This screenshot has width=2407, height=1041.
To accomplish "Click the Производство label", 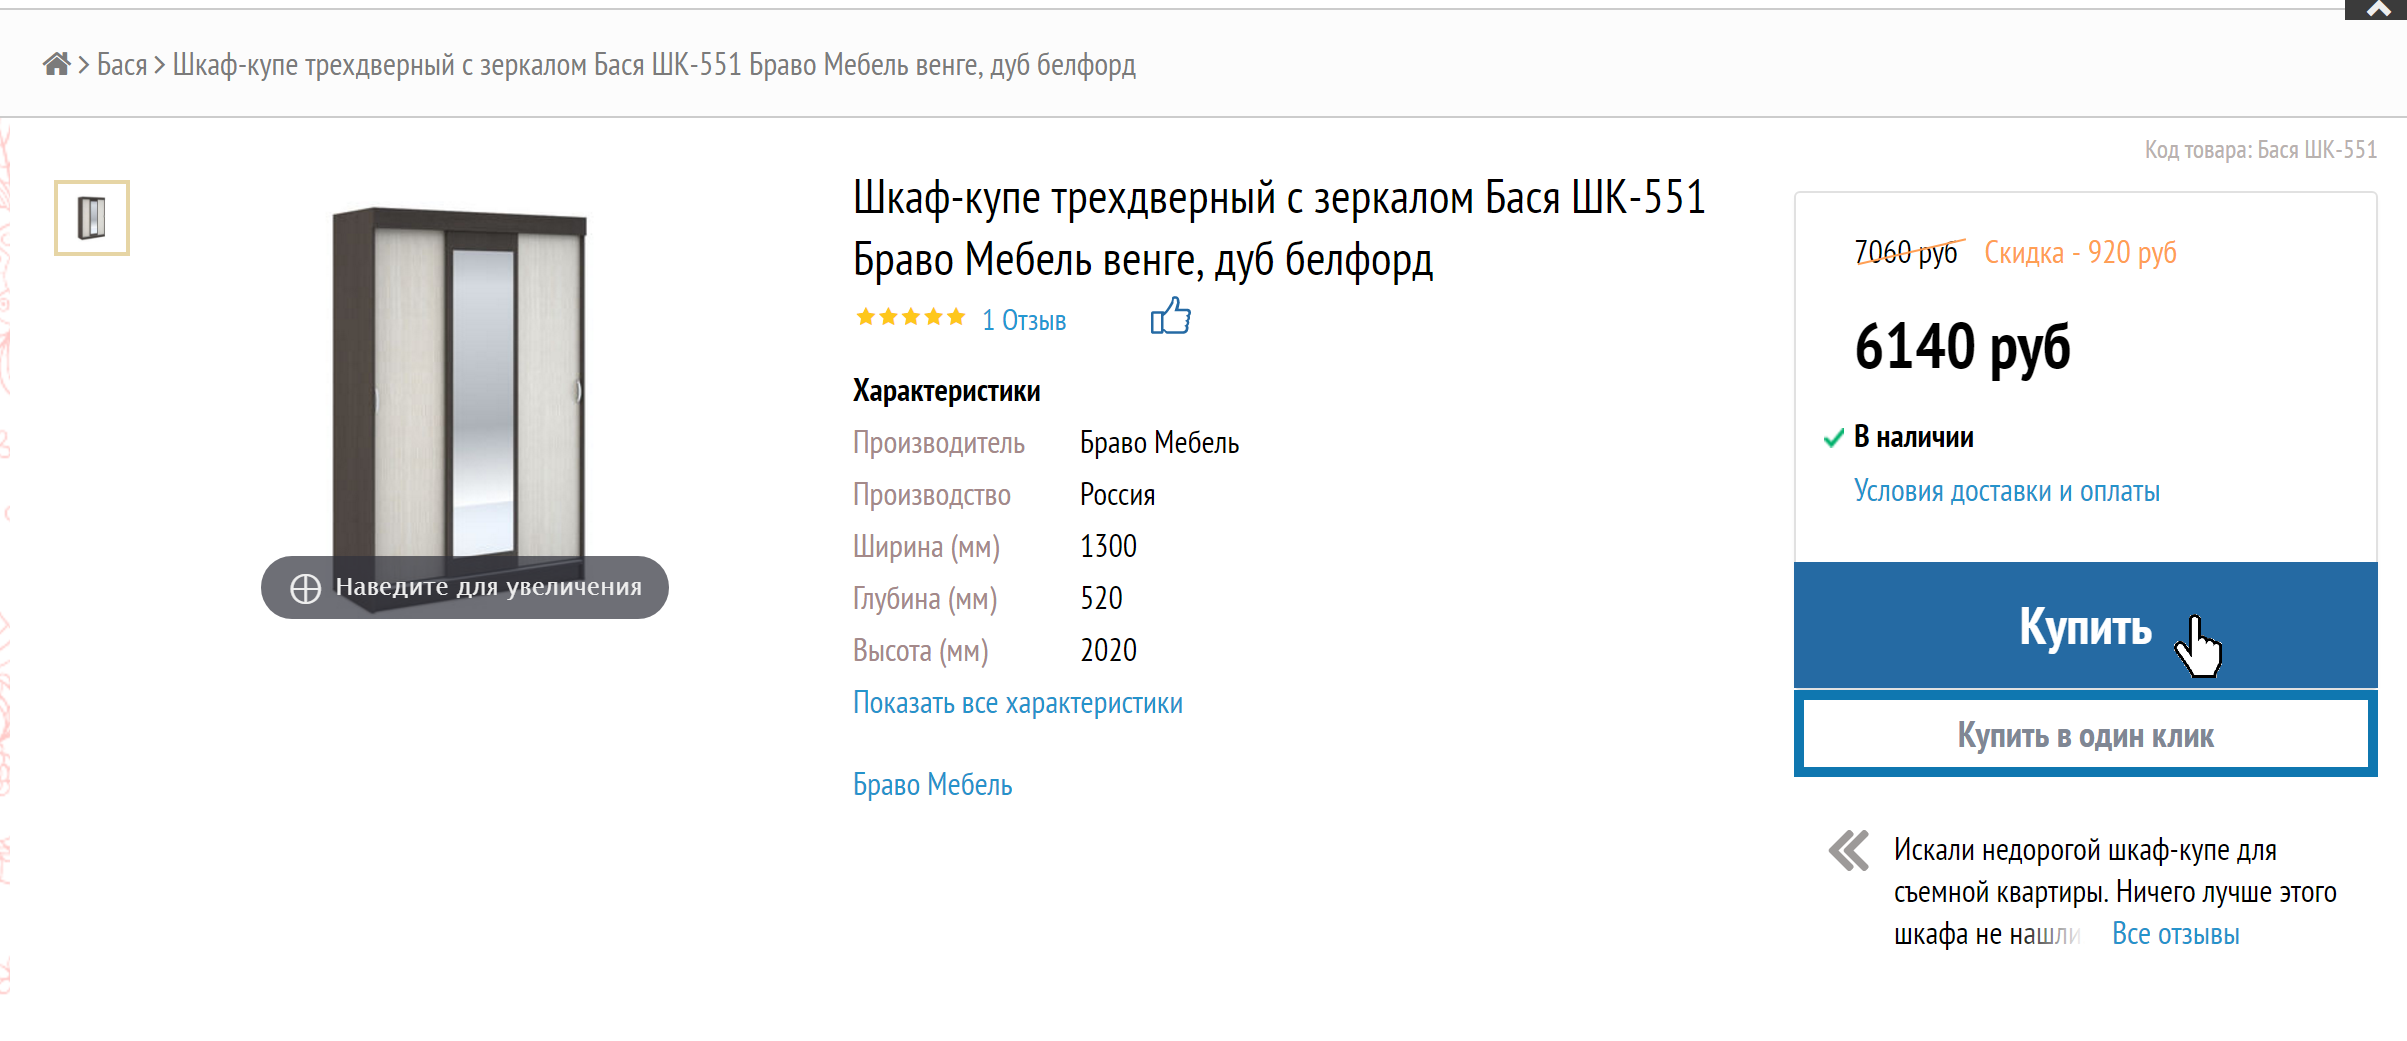I will tap(931, 495).
